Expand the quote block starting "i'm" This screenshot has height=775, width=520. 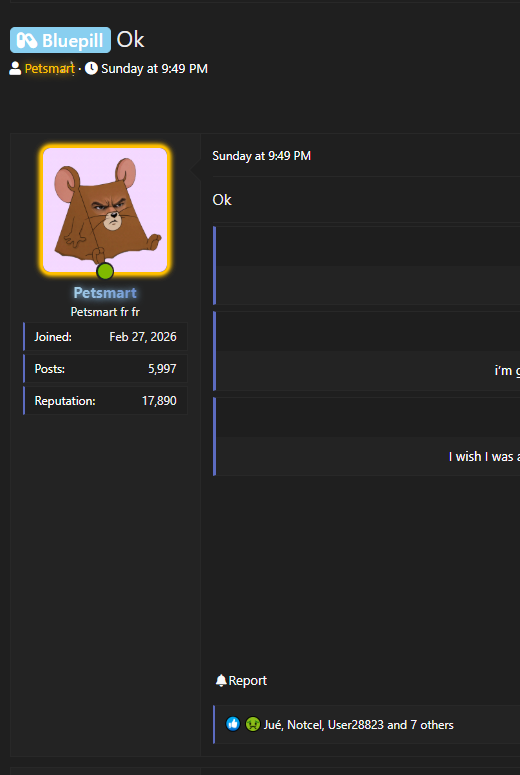pos(366,351)
